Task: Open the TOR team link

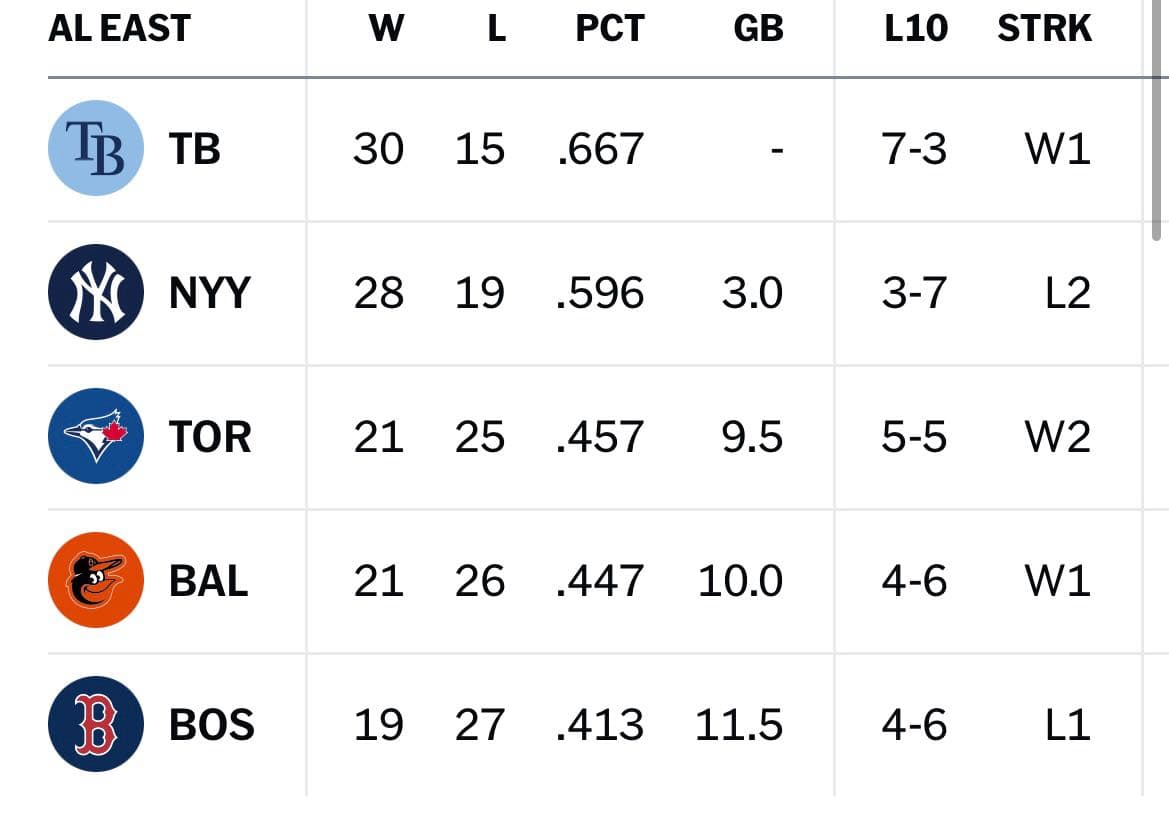Action: click(x=210, y=437)
